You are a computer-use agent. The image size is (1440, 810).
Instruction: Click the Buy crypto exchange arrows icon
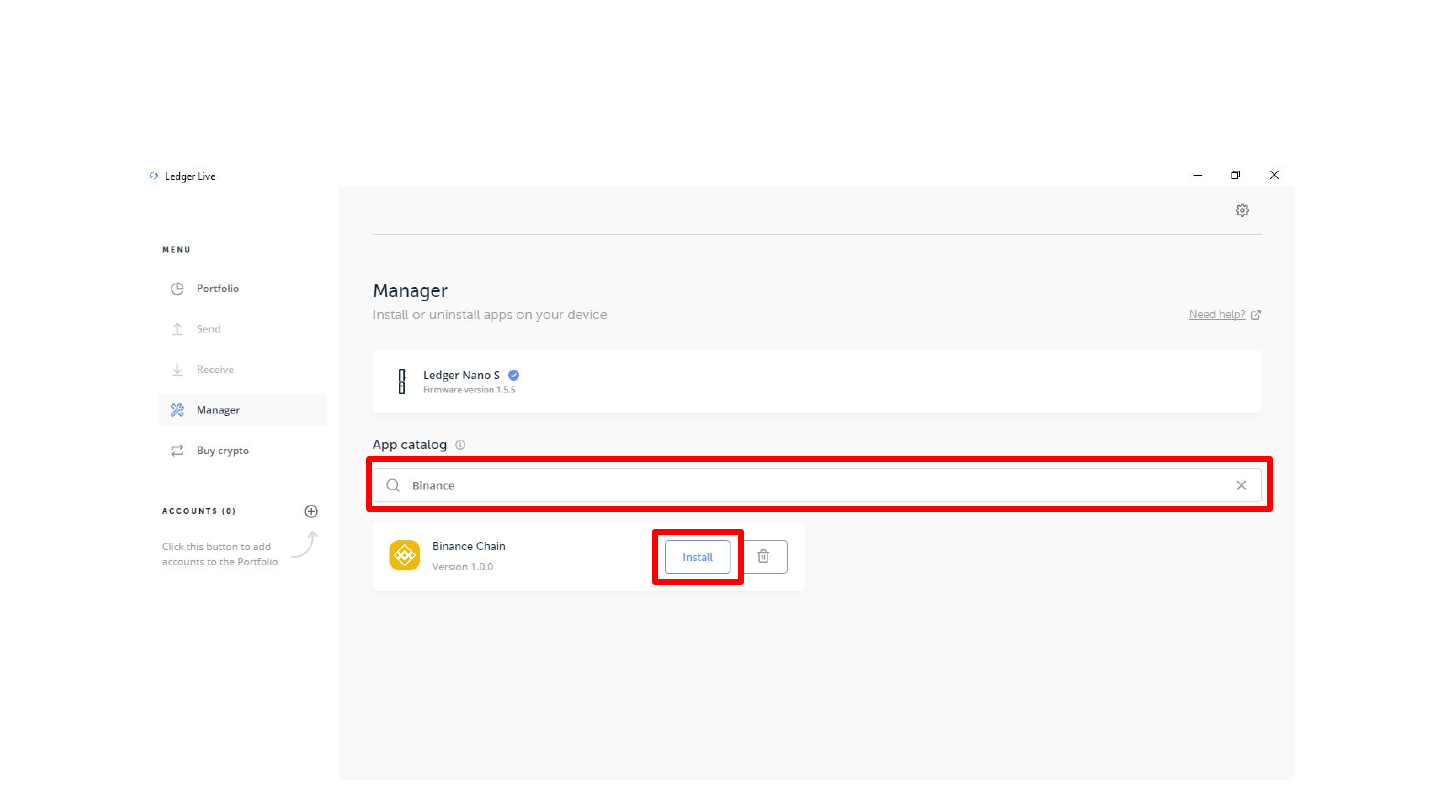click(177, 451)
